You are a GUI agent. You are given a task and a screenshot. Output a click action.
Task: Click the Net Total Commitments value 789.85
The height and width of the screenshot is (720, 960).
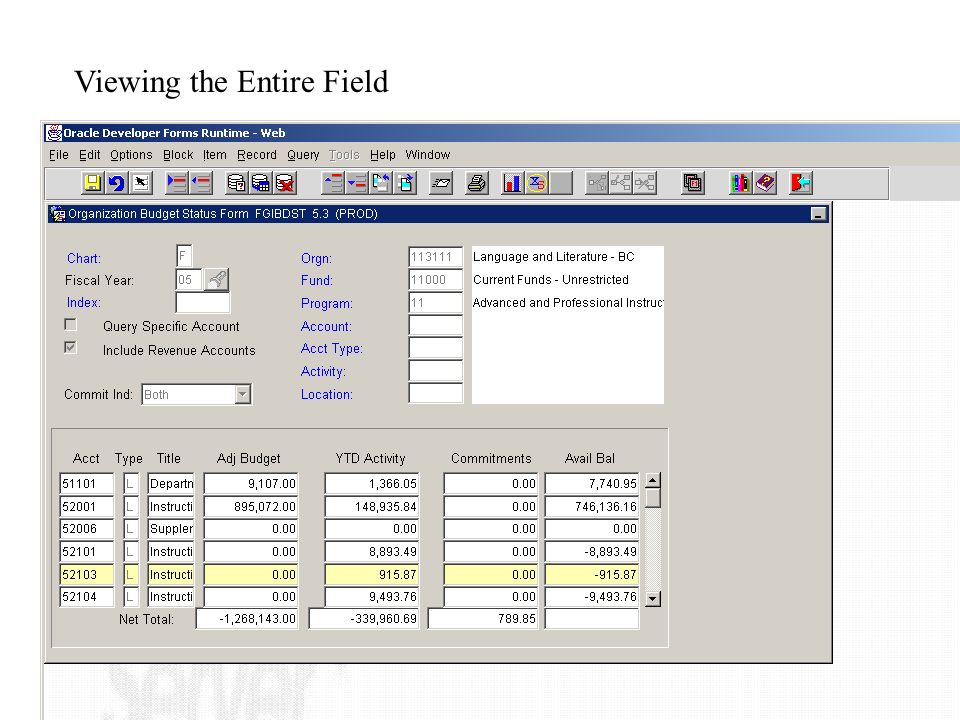click(483, 618)
